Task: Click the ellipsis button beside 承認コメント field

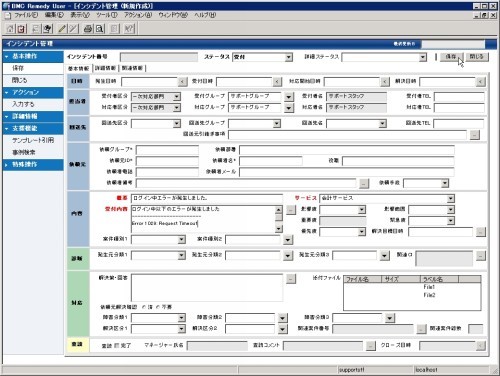Action: (x=370, y=346)
